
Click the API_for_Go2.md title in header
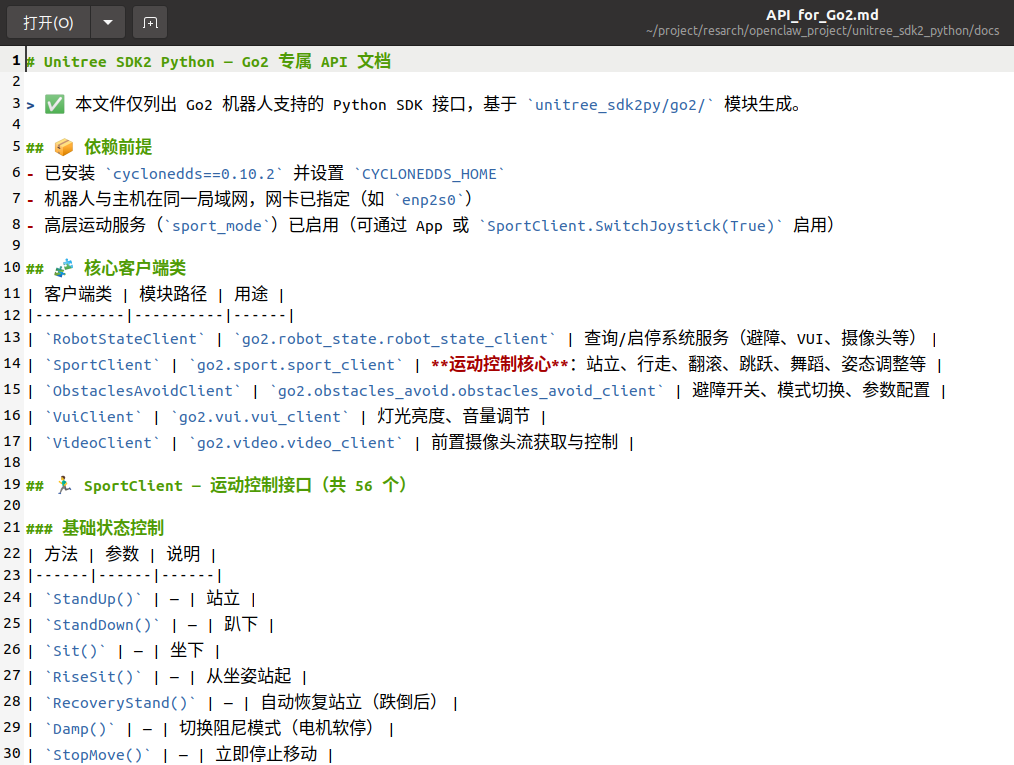822,15
